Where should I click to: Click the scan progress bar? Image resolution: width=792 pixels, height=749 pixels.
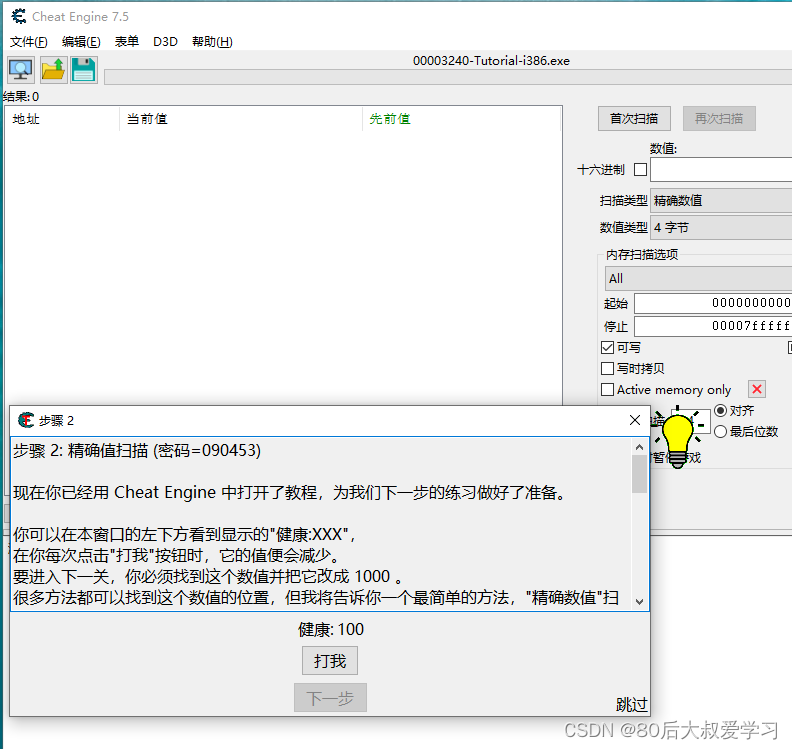(448, 77)
